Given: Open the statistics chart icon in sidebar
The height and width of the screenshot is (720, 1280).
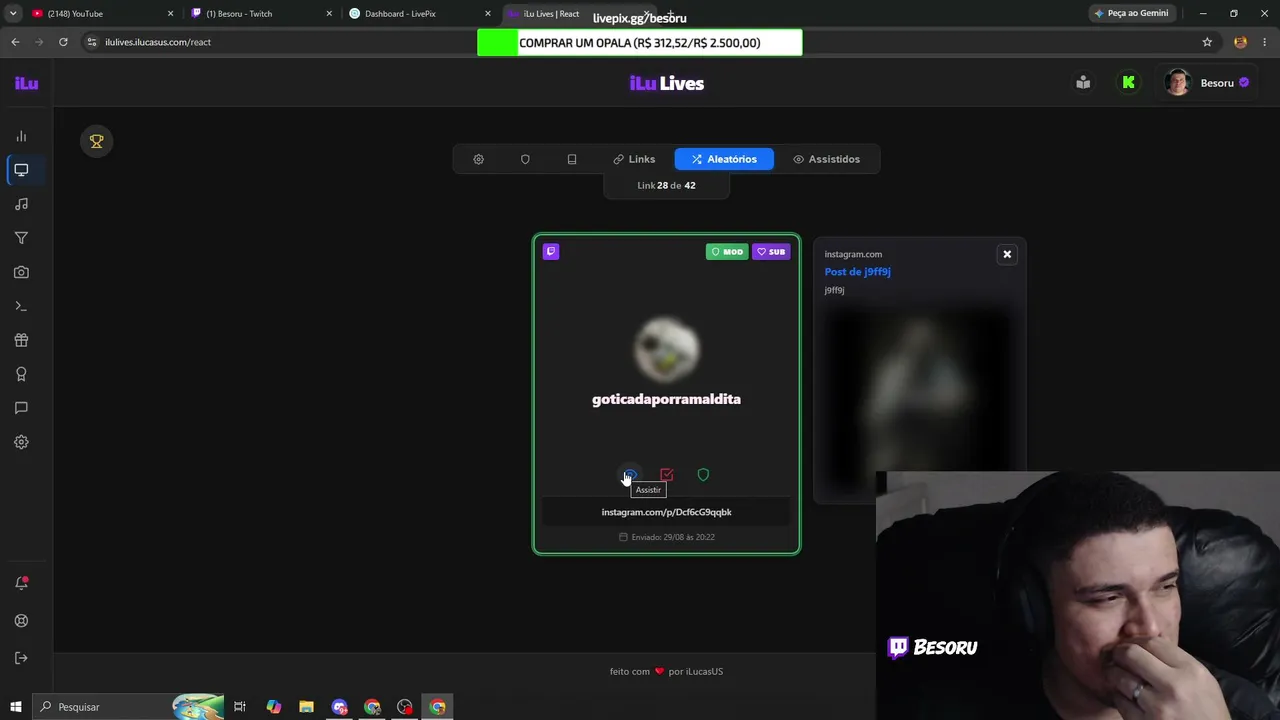Looking at the screenshot, I should pos(21,136).
